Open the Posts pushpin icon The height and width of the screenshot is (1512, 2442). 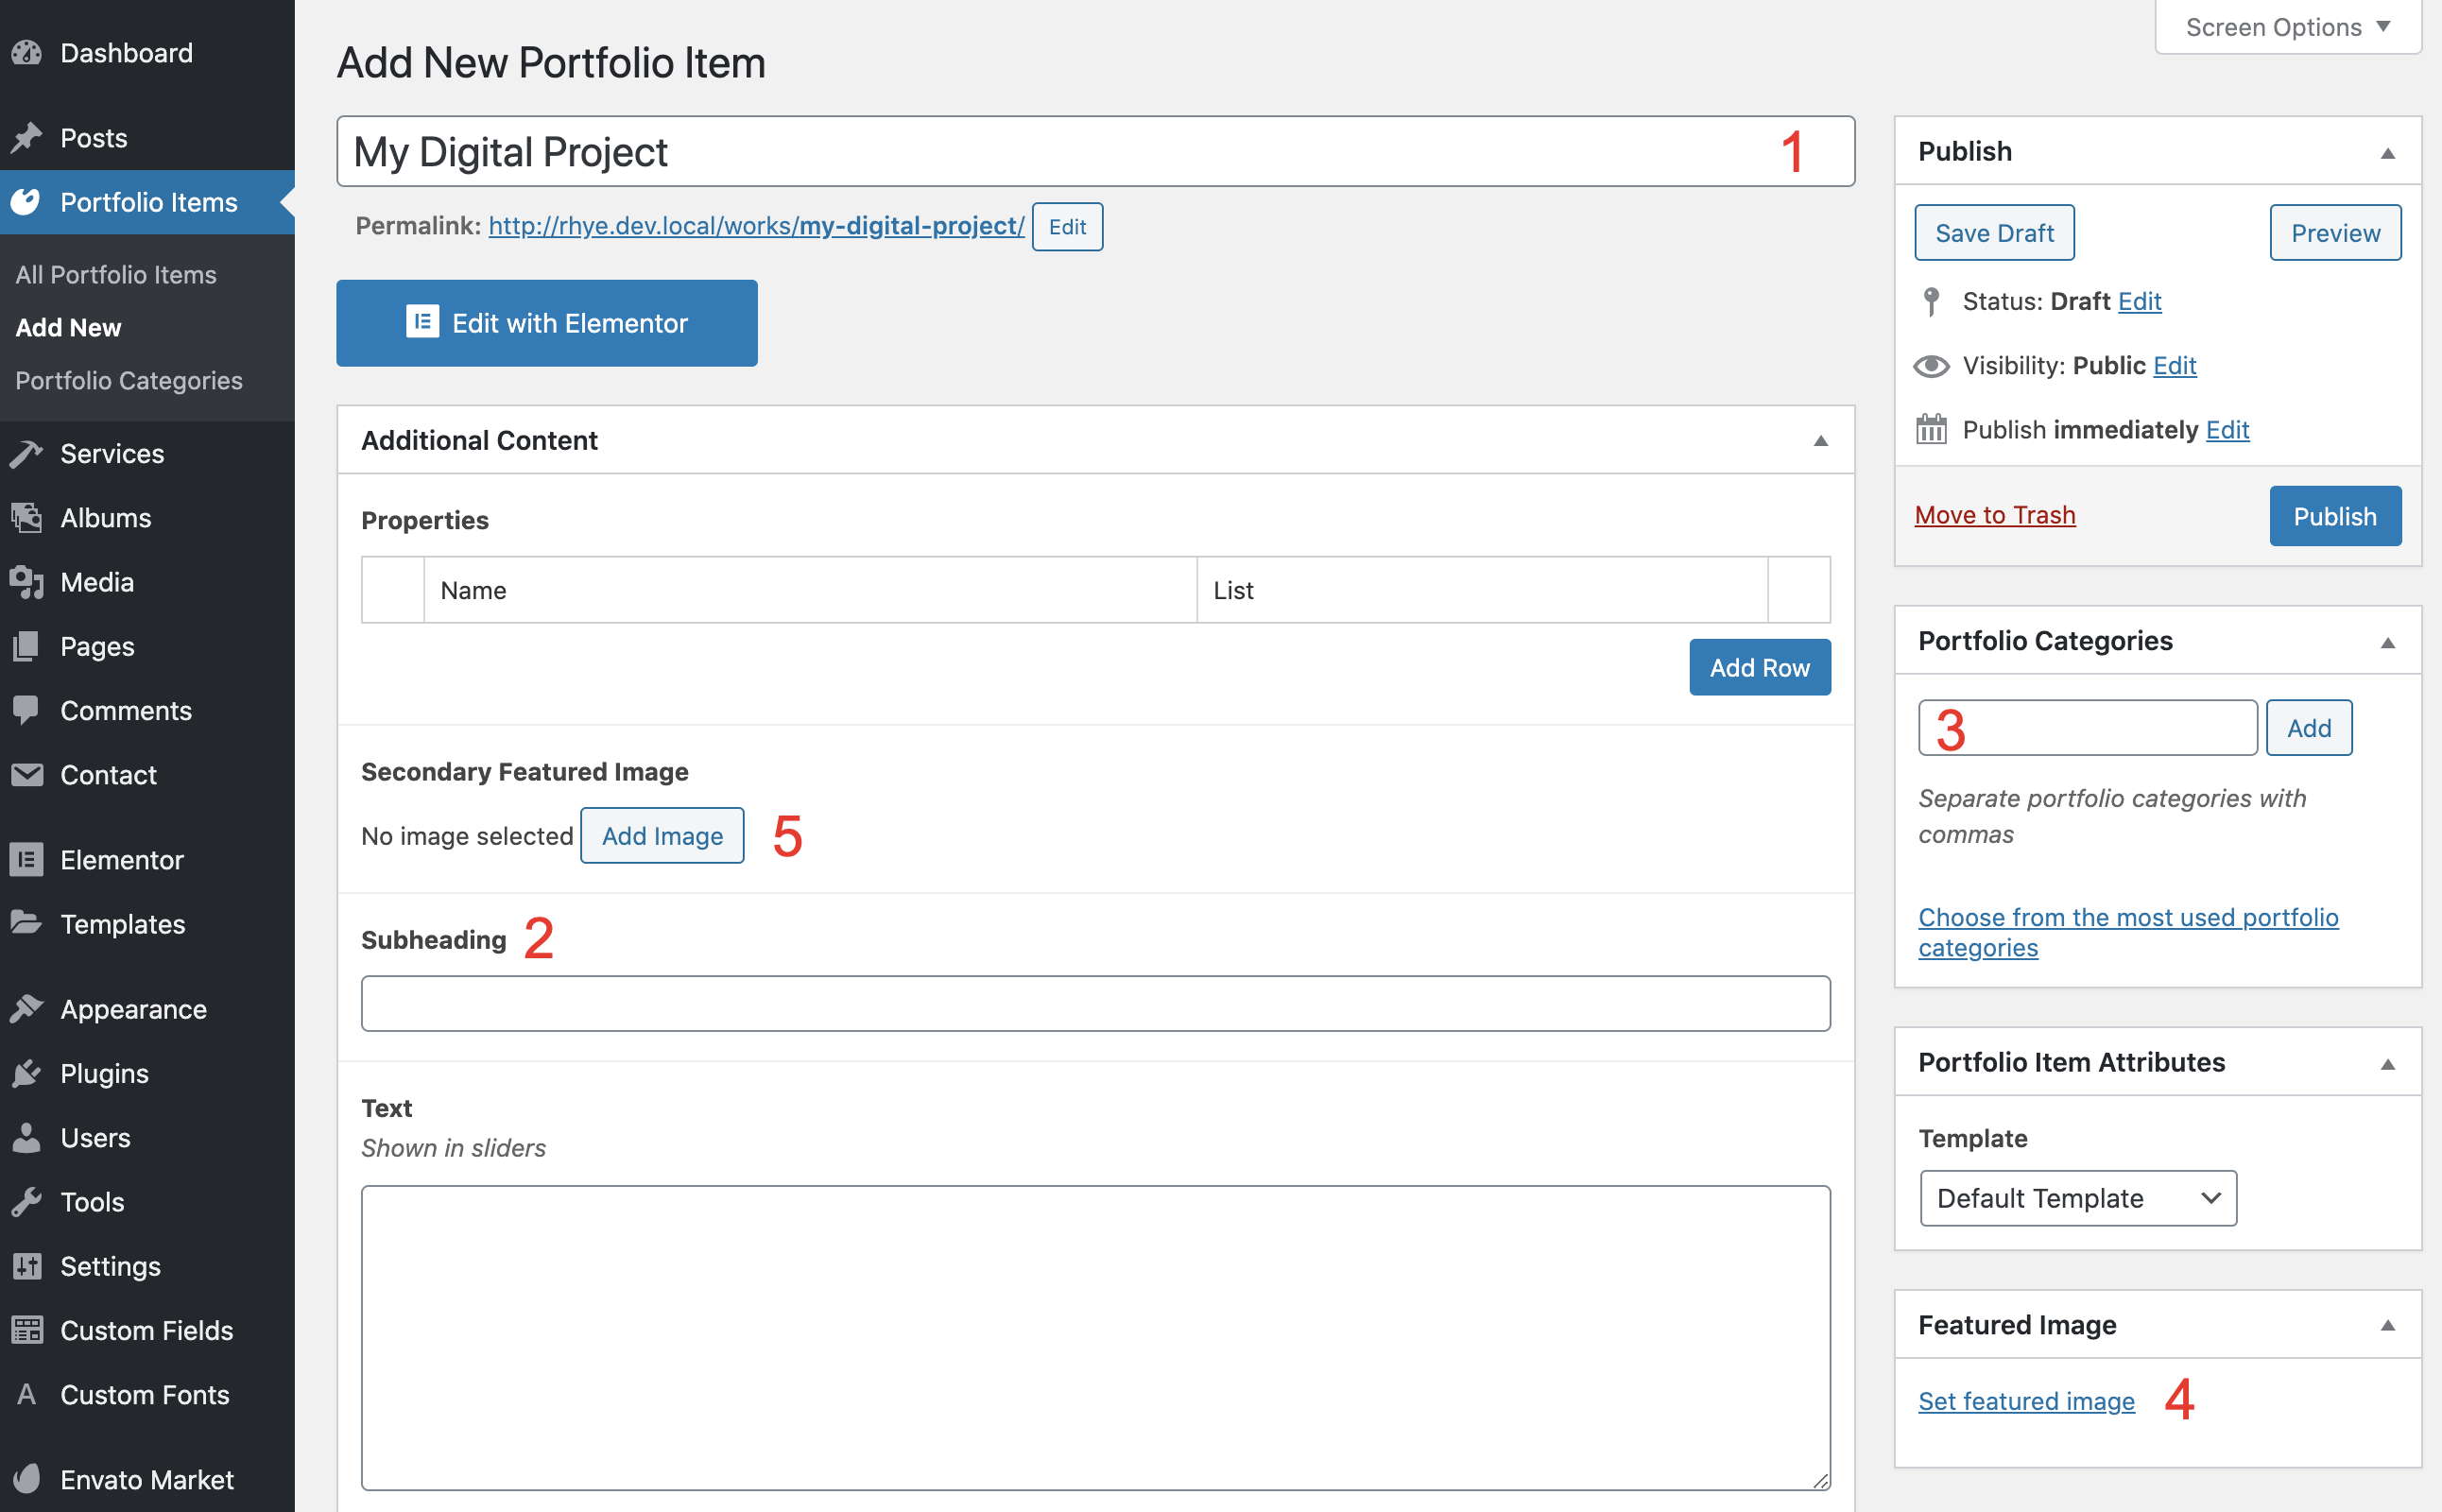(27, 138)
